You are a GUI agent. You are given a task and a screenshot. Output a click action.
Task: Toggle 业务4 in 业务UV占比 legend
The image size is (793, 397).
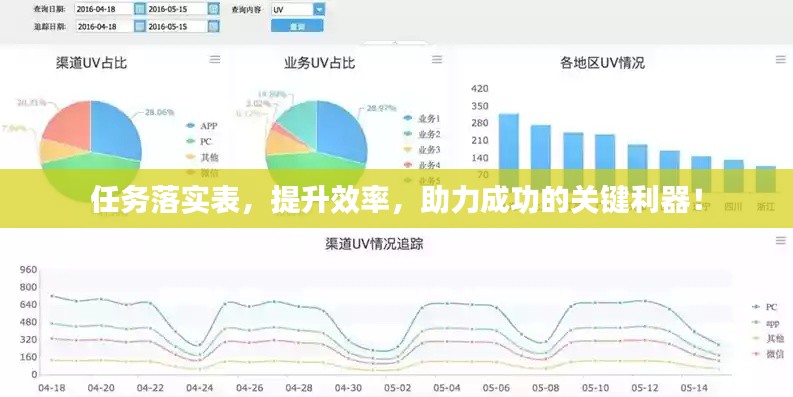(422, 165)
